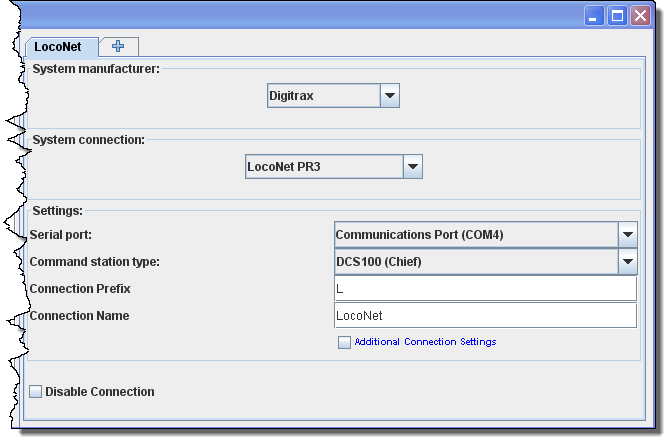Image resolution: width=672 pixels, height=445 pixels.
Task: Click the Disable Connection label text
Action: click(100, 392)
